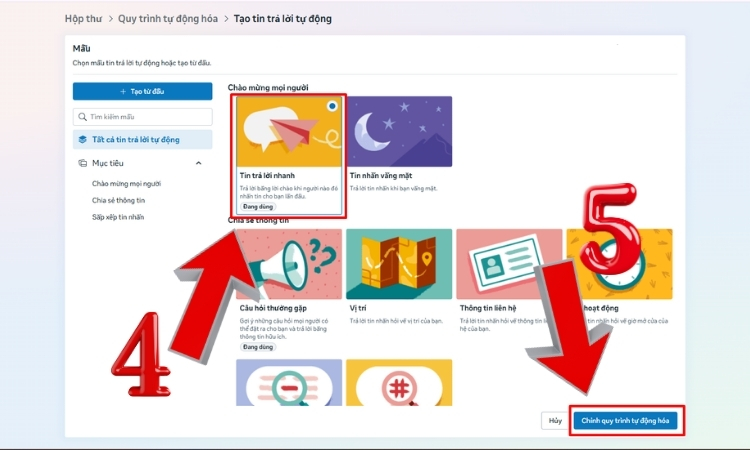Open the 'Chia sẻ thông tin' category

point(118,200)
